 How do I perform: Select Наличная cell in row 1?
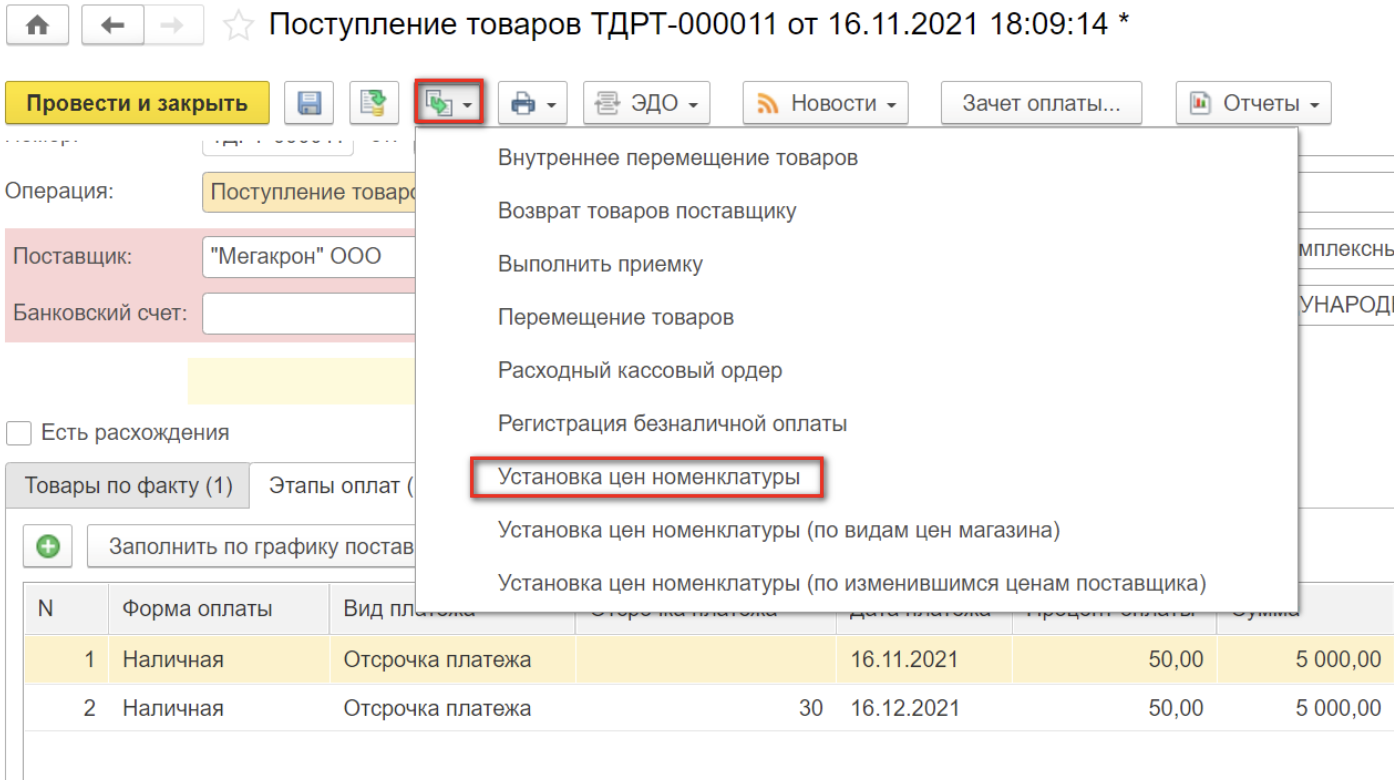(219, 659)
